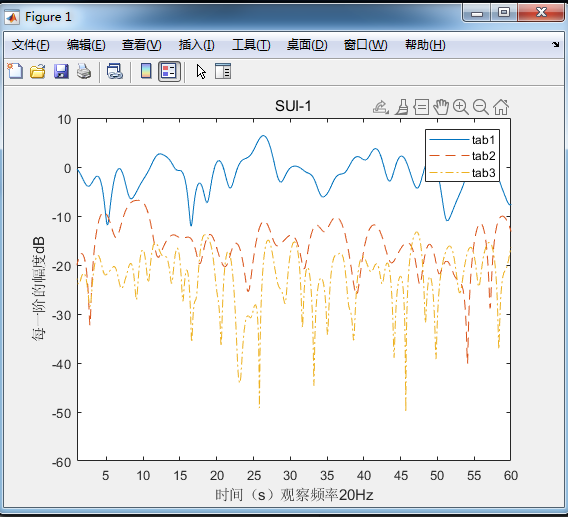Open the 工具(T) menu

point(251,45)
